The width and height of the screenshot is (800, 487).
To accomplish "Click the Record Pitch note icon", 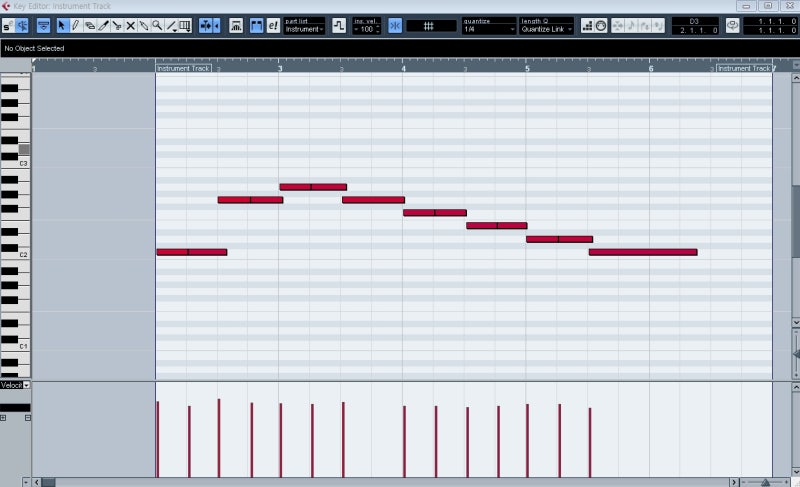I will coord(632,25).
